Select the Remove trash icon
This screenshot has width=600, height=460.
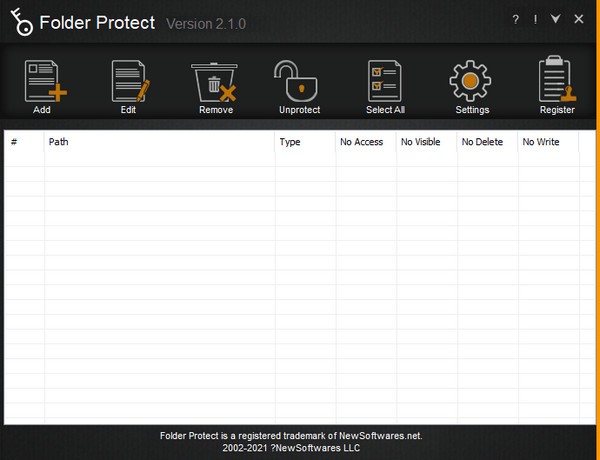215,82
